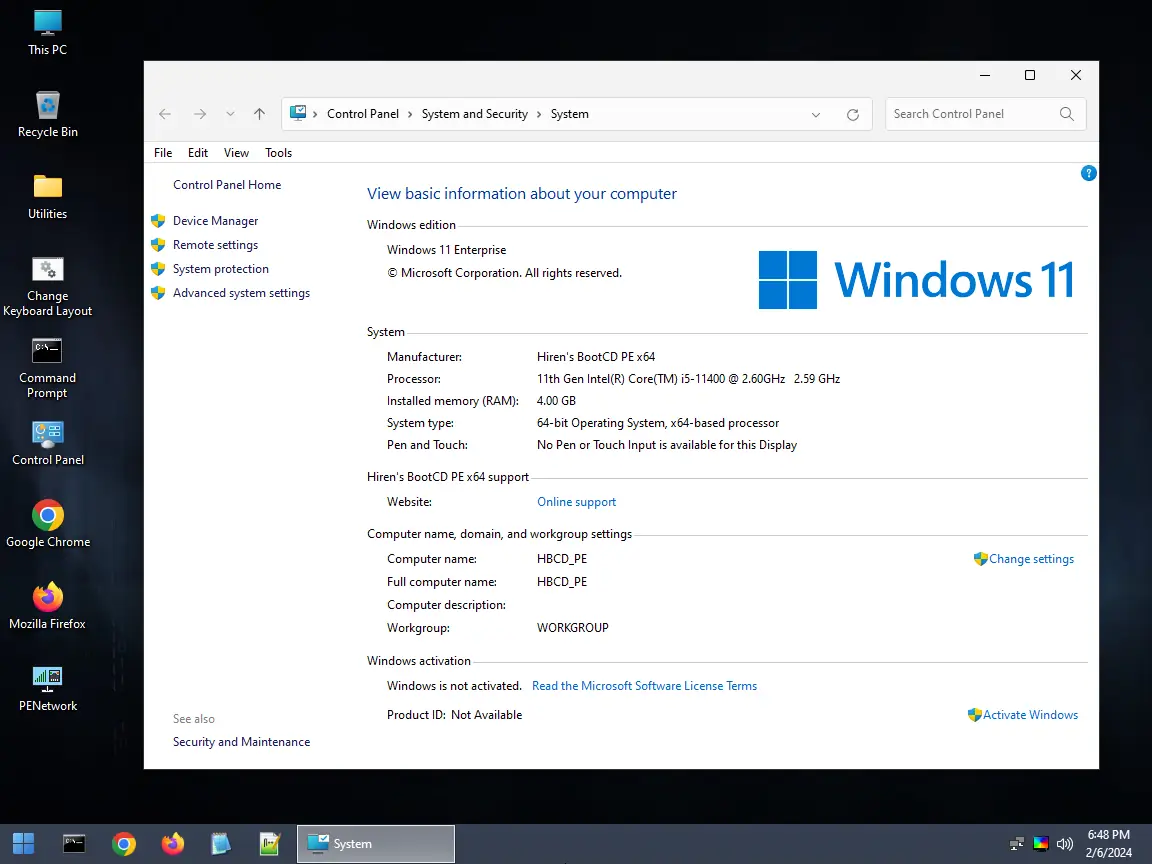Open the green notepad taskbar icon
Screen dimensions: 1152x864
(x=270, y=843)
